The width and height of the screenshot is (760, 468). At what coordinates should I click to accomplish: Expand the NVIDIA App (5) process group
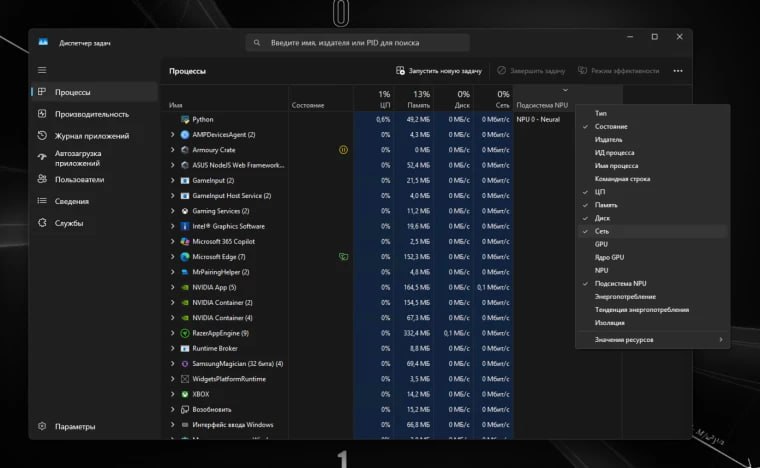pyautogui.click(x=173, y=287)
